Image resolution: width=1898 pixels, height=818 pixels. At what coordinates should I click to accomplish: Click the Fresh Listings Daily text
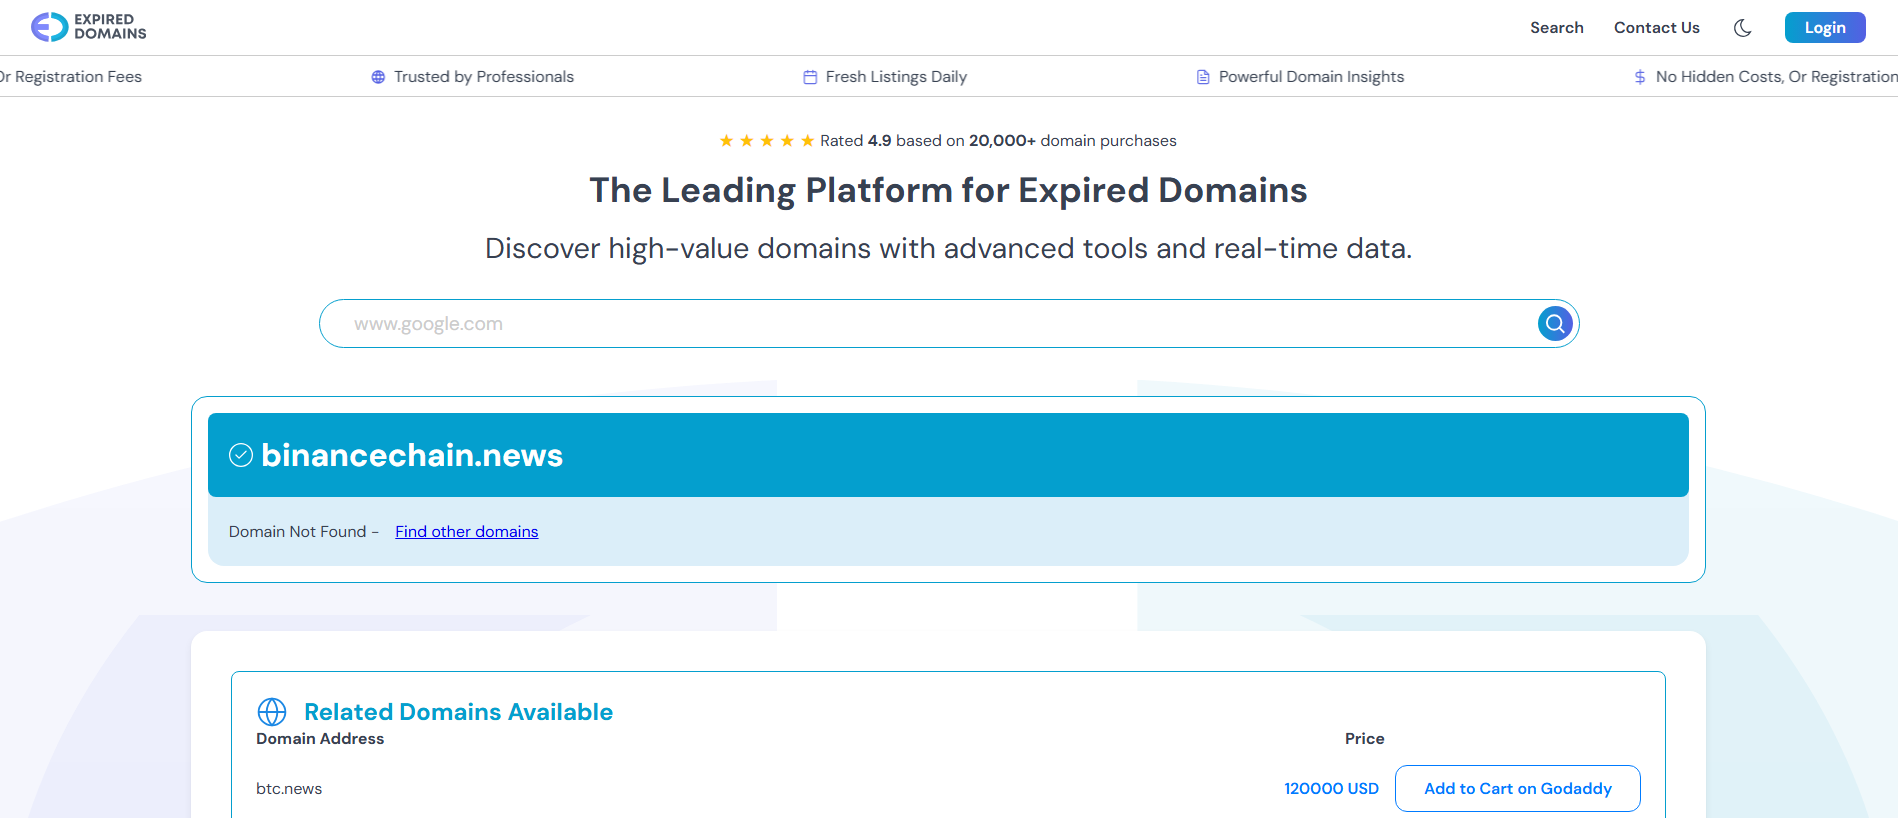pos(896,77)
